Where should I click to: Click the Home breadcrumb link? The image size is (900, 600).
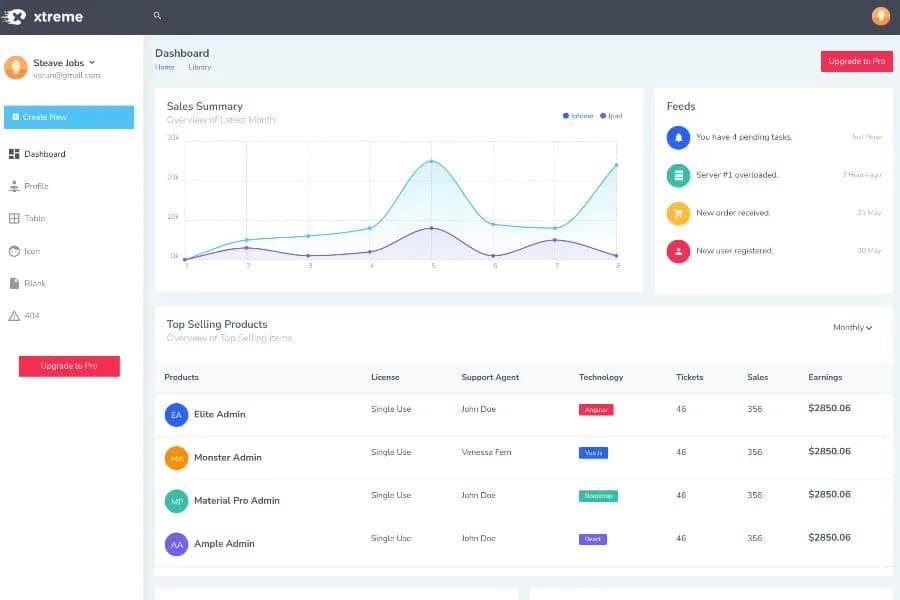click(x=164, y=68)
